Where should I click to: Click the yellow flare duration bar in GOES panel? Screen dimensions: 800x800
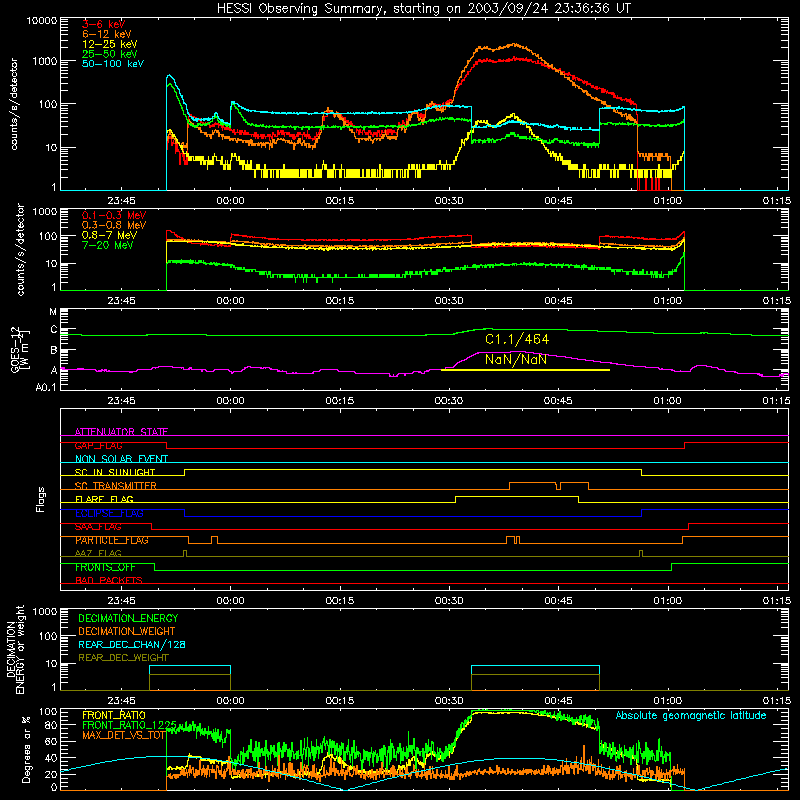525,370
